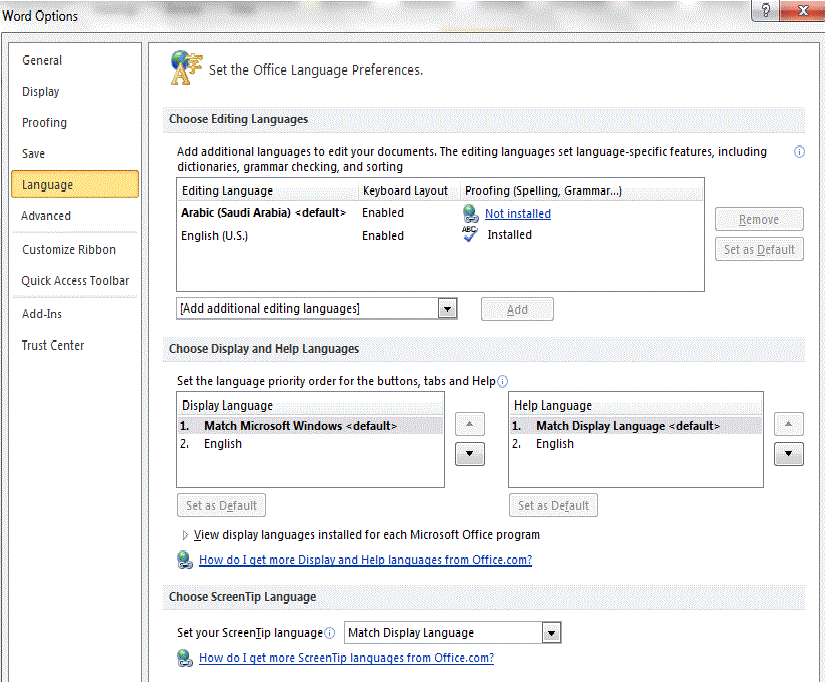Click the ABC checkmark proofing icon for English

click(470, 234)
